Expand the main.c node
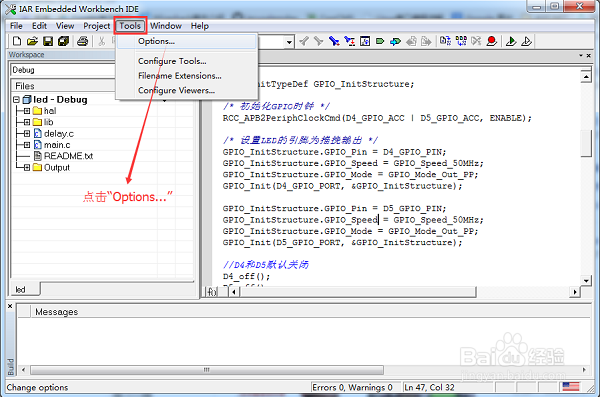The width and height of the screenshot is (600, 397). (26, 145)
